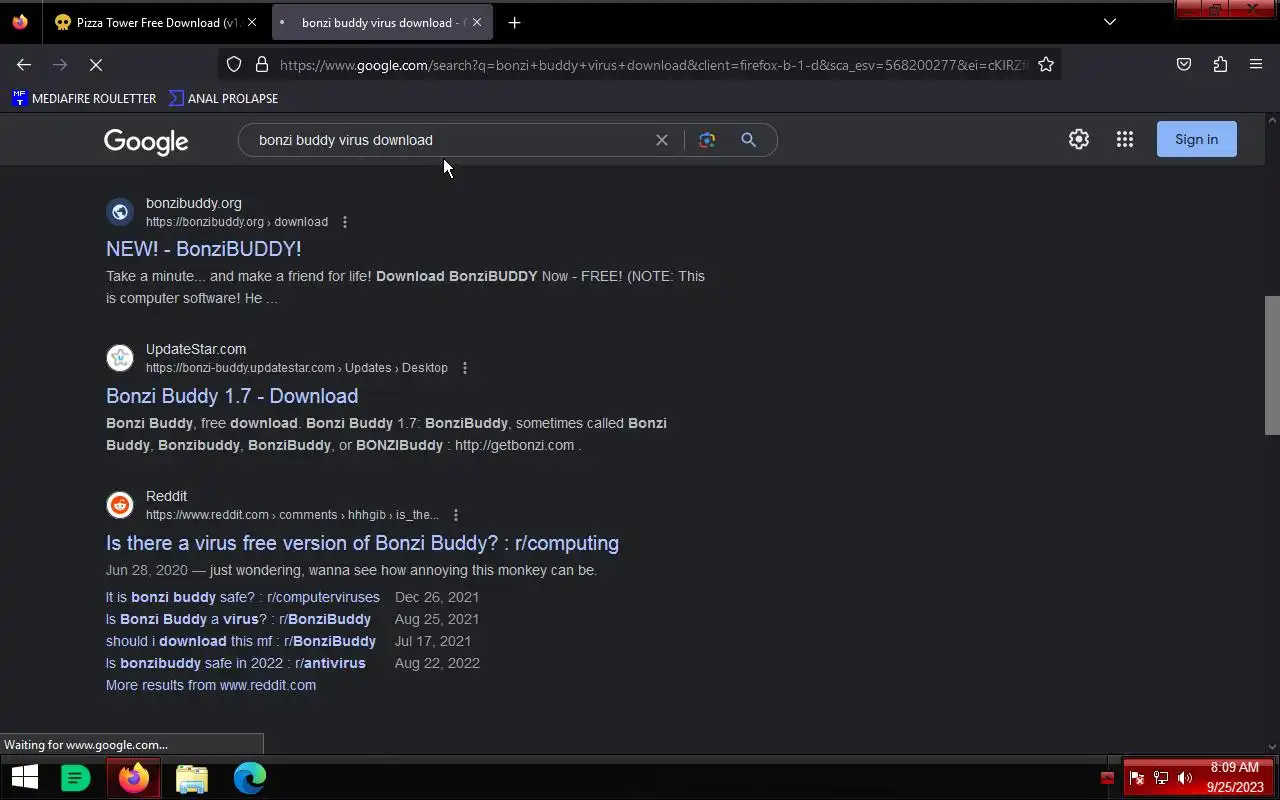Click the network icon in system tray
1280x800 pixels.
pos(1161,778)
